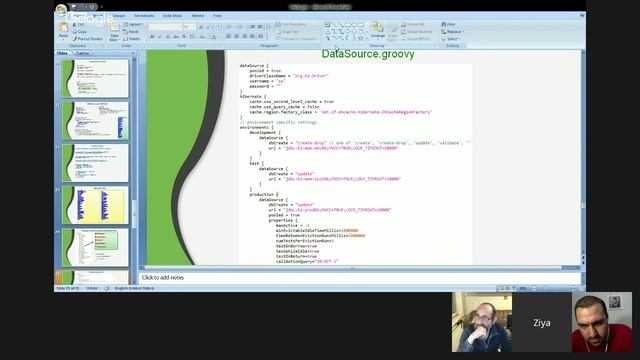Image resolution: width=640 pixels, height=360 pixels.
Task: Switch to the Outline pane tab
Action: [82, 53]
